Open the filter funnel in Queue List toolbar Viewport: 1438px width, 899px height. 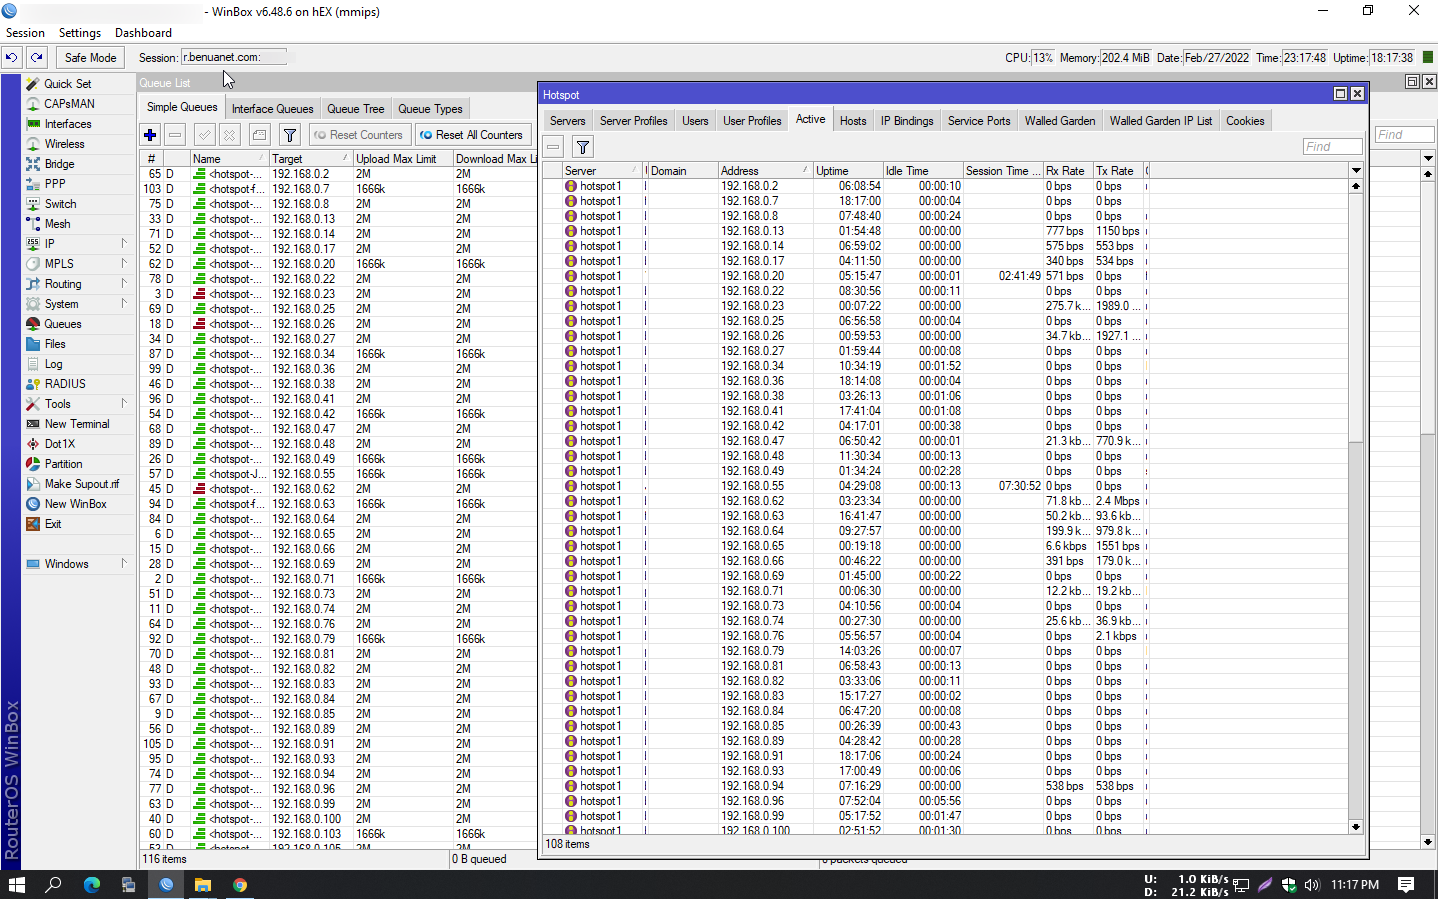290,135
